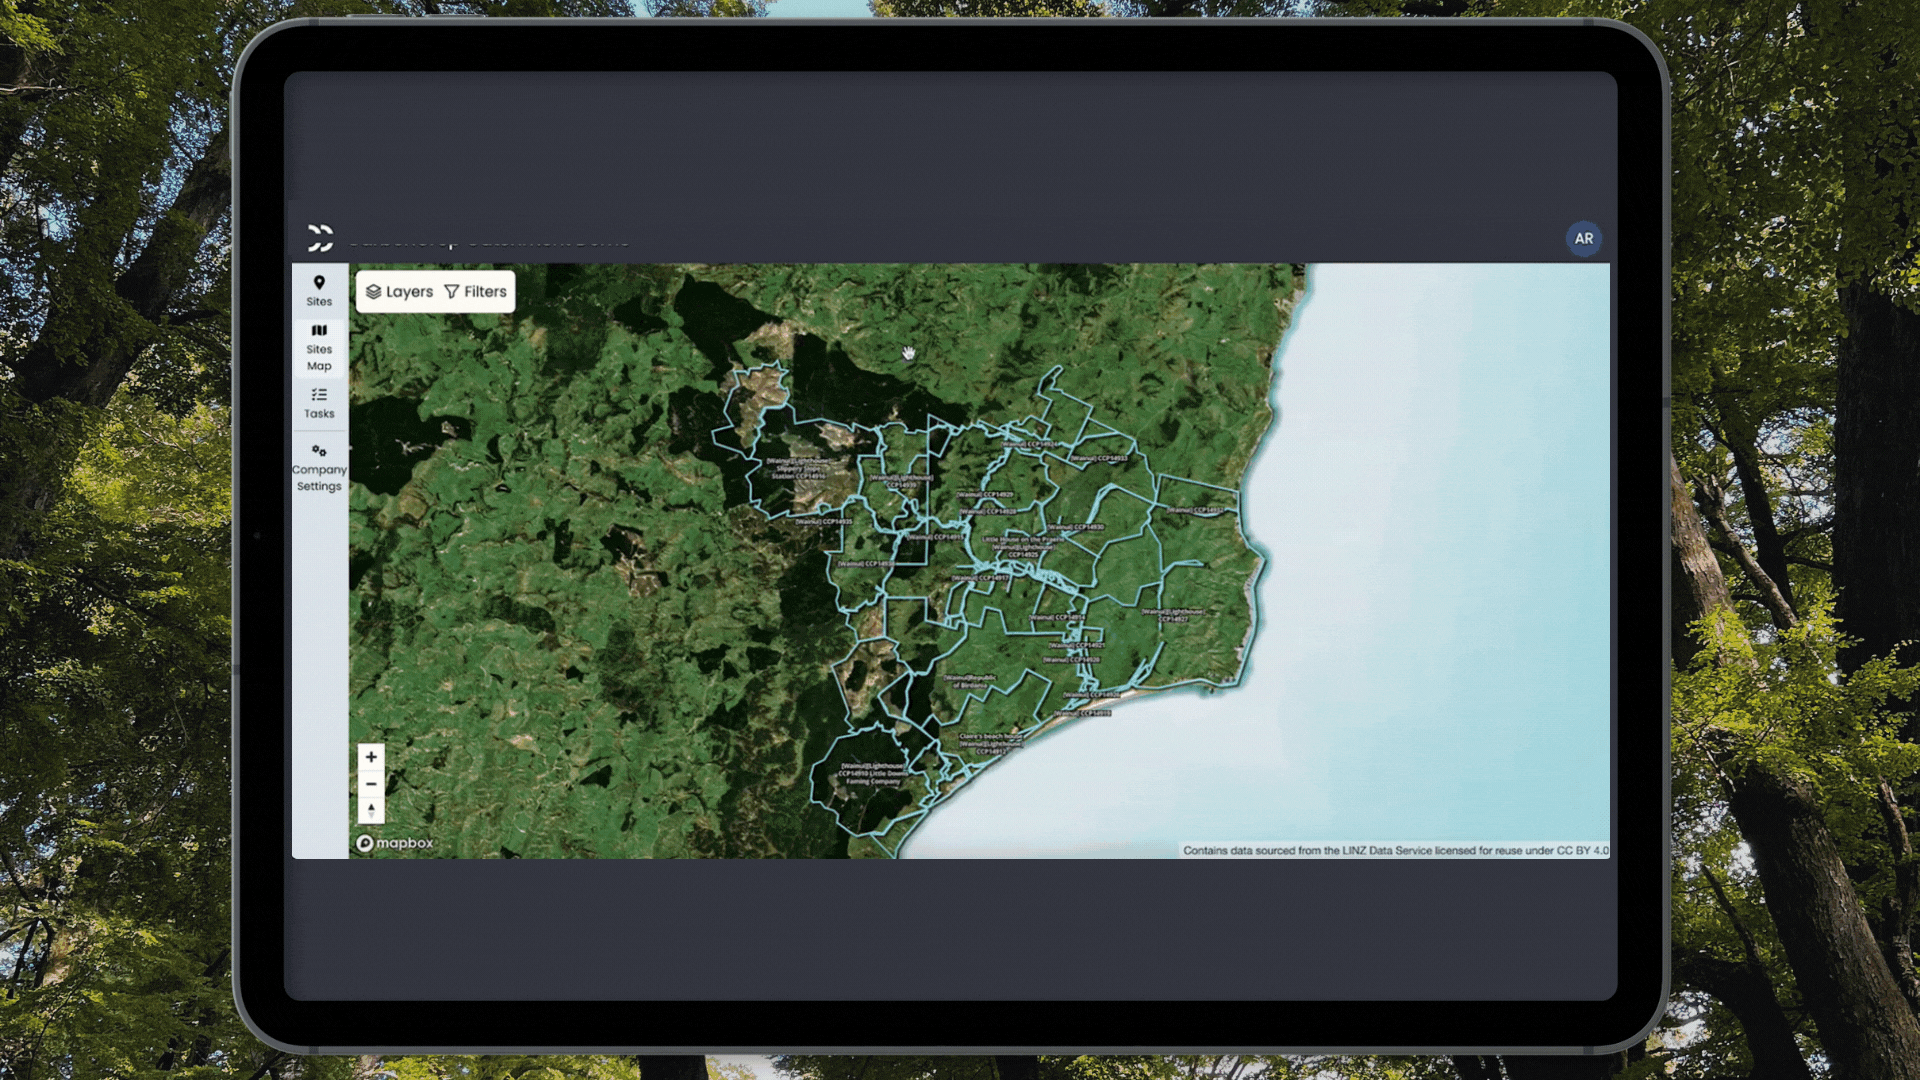
Task: Open the Layers panel on map
Action: coord(399,292)
